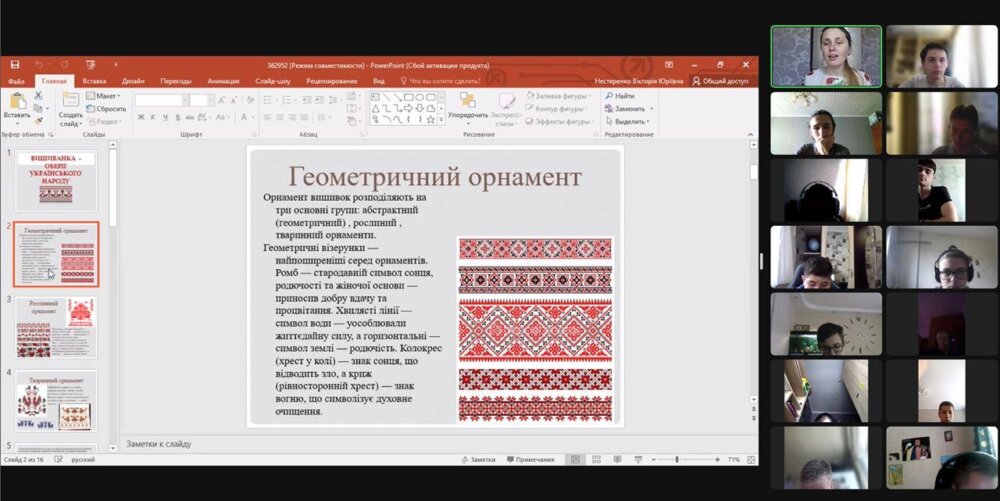The width and height of the screenshot is (1000, 501).
Task: Apply a numbered list
Action: click(288, 100)
